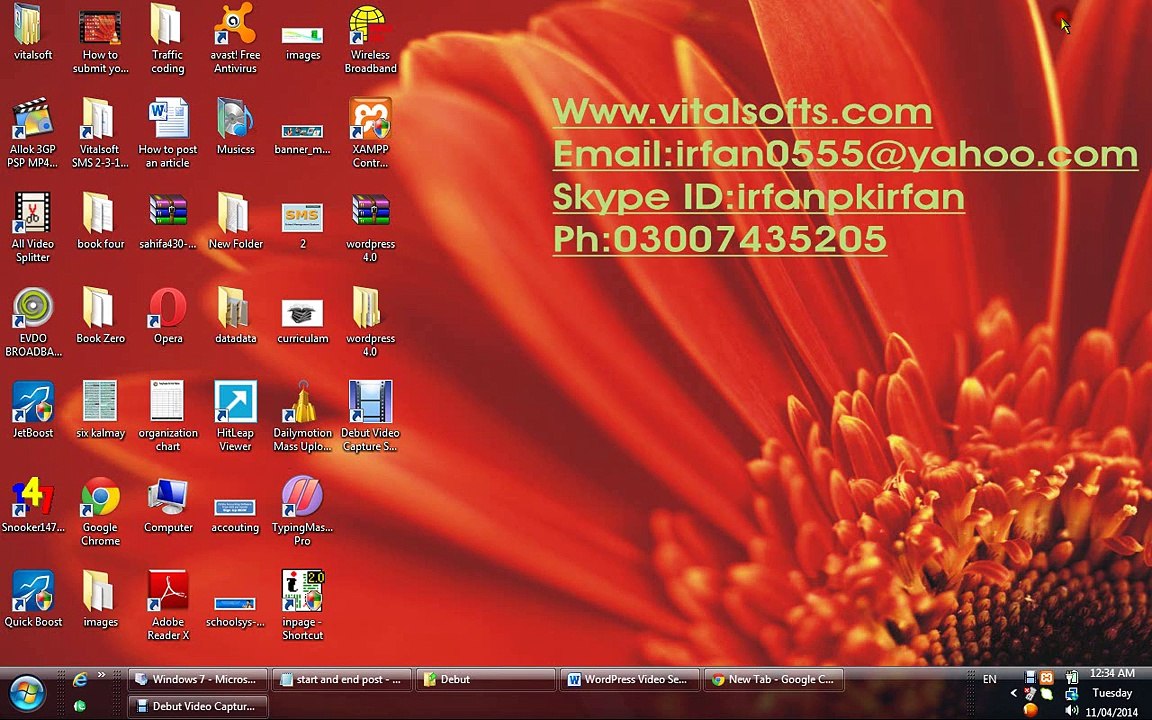1152x720 pixels.
Task: Expand the quick launch overflow chevron
Action: tap(101, 674)
